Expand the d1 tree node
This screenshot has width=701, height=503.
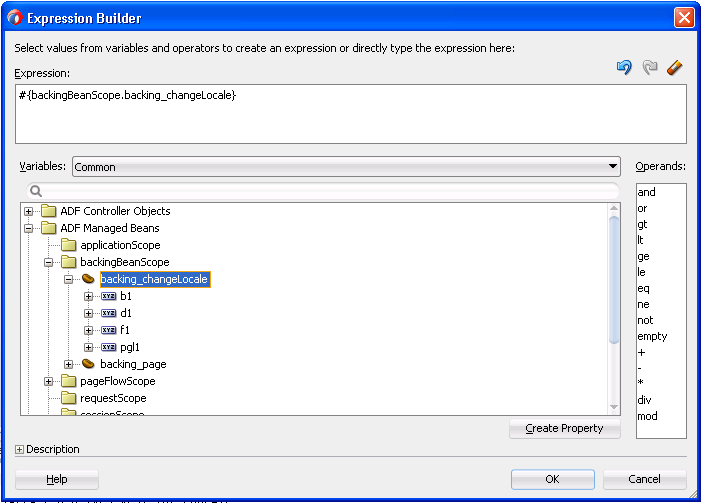(x=89, y=313)
